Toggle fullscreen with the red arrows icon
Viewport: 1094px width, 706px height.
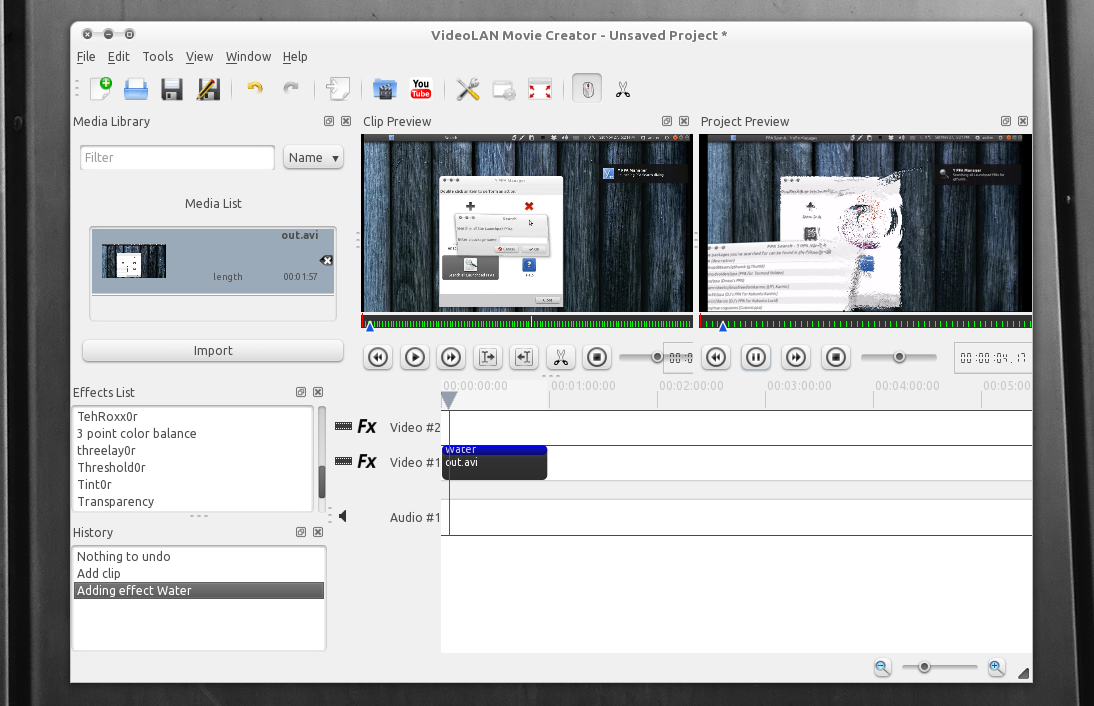(540, 90)
